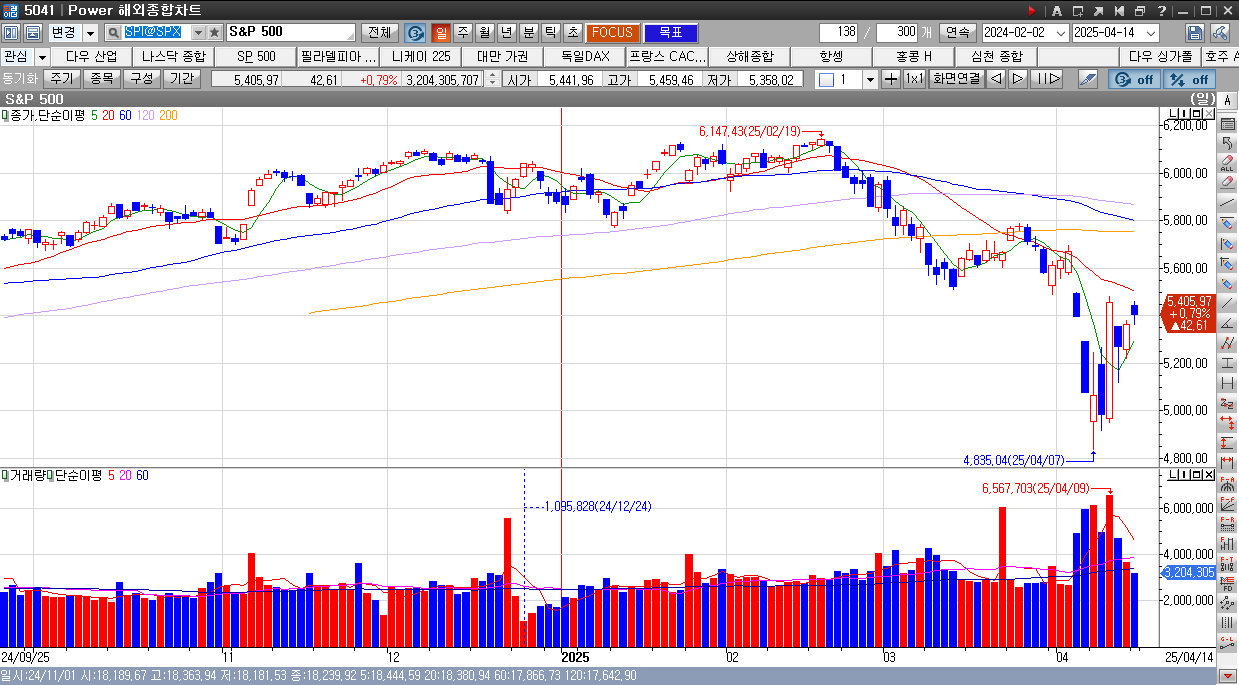1239x685 pixels.
Task: Select monthly period 월 button
Action: pos(485,33)
